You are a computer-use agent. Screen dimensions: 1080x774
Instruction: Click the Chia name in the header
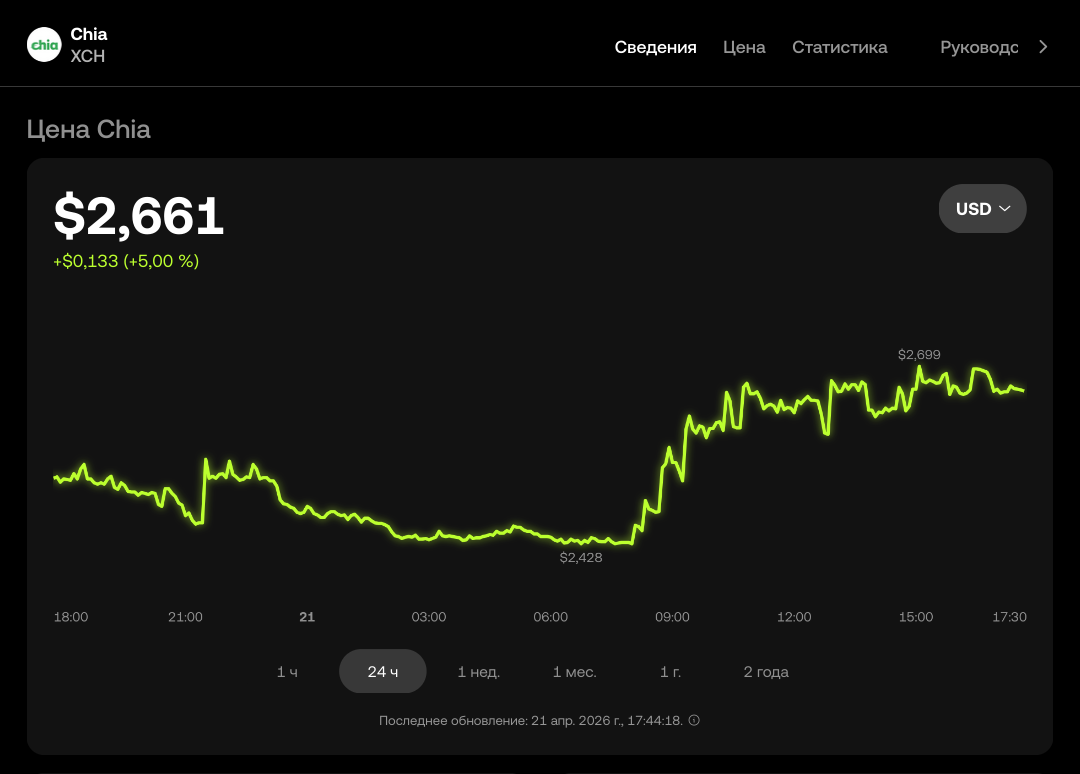point(89,34)
